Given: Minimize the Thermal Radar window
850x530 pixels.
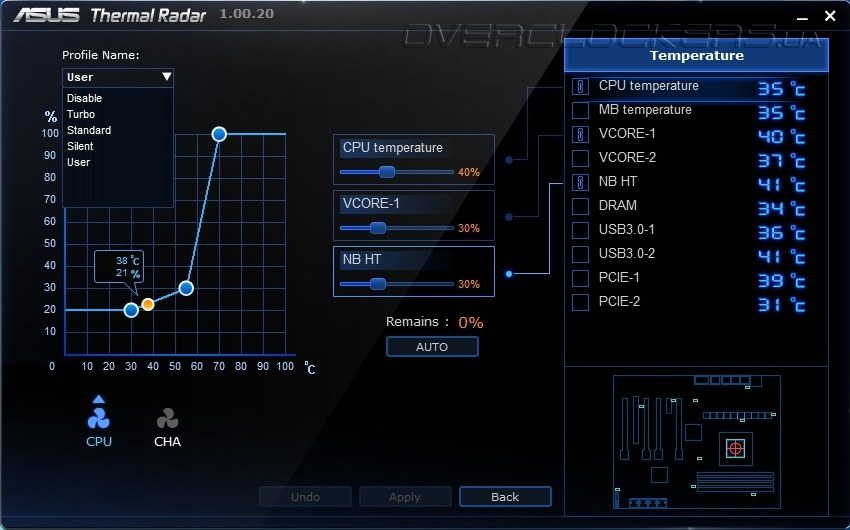Looking at the screenshot, I should pos(803,17).
